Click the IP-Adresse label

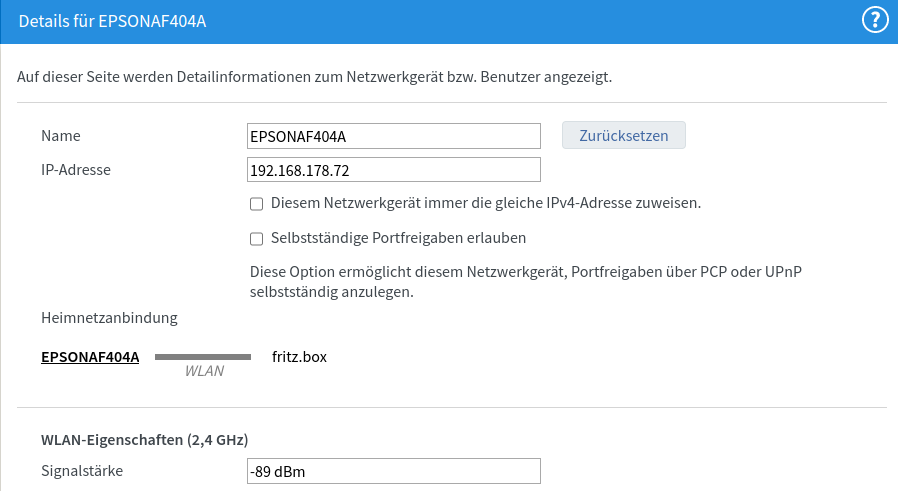click(76, 170)
